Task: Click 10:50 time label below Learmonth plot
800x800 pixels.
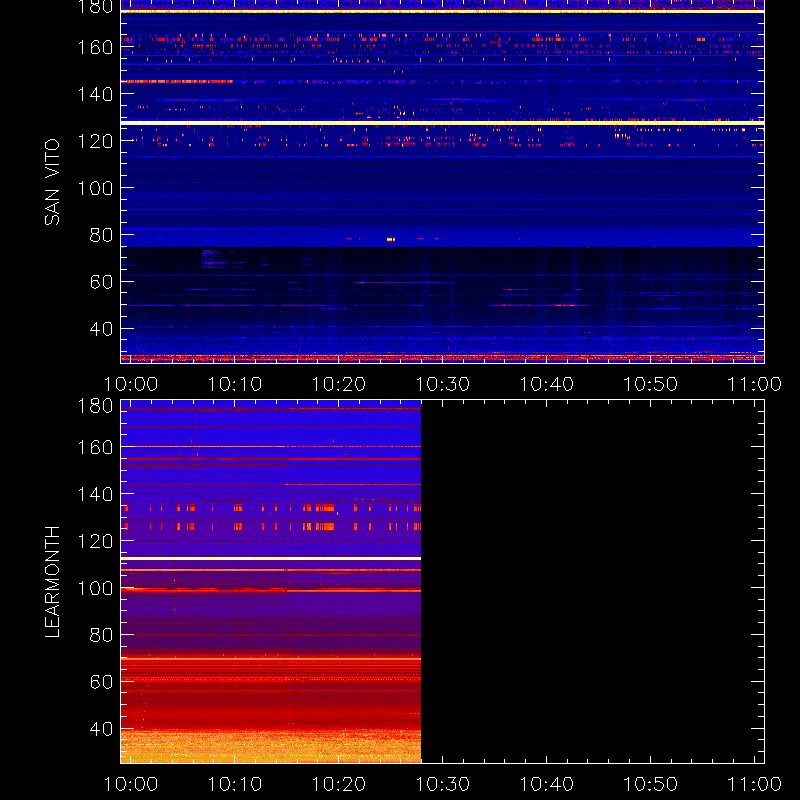Action: [x=651, y=784]
